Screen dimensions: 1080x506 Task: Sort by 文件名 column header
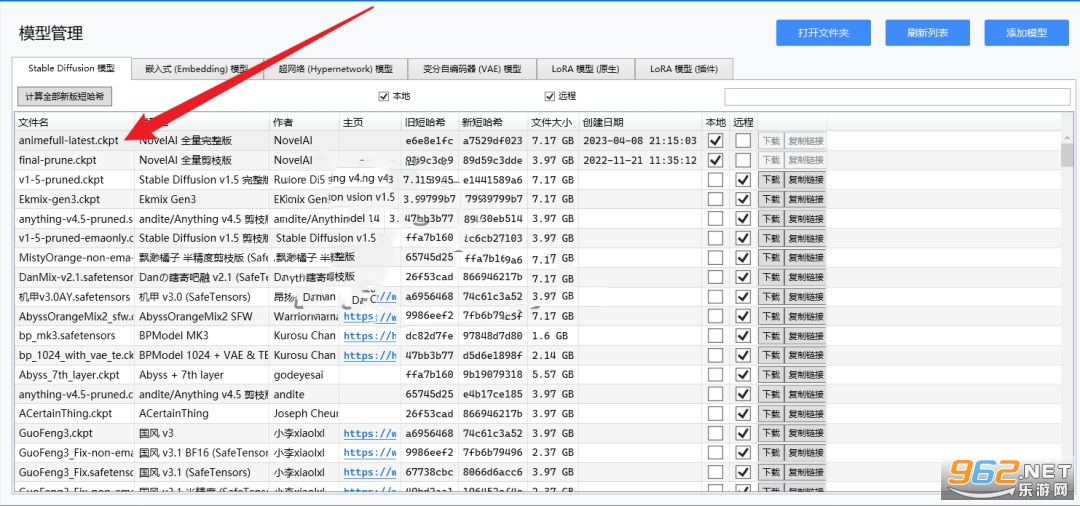point(74,122)
